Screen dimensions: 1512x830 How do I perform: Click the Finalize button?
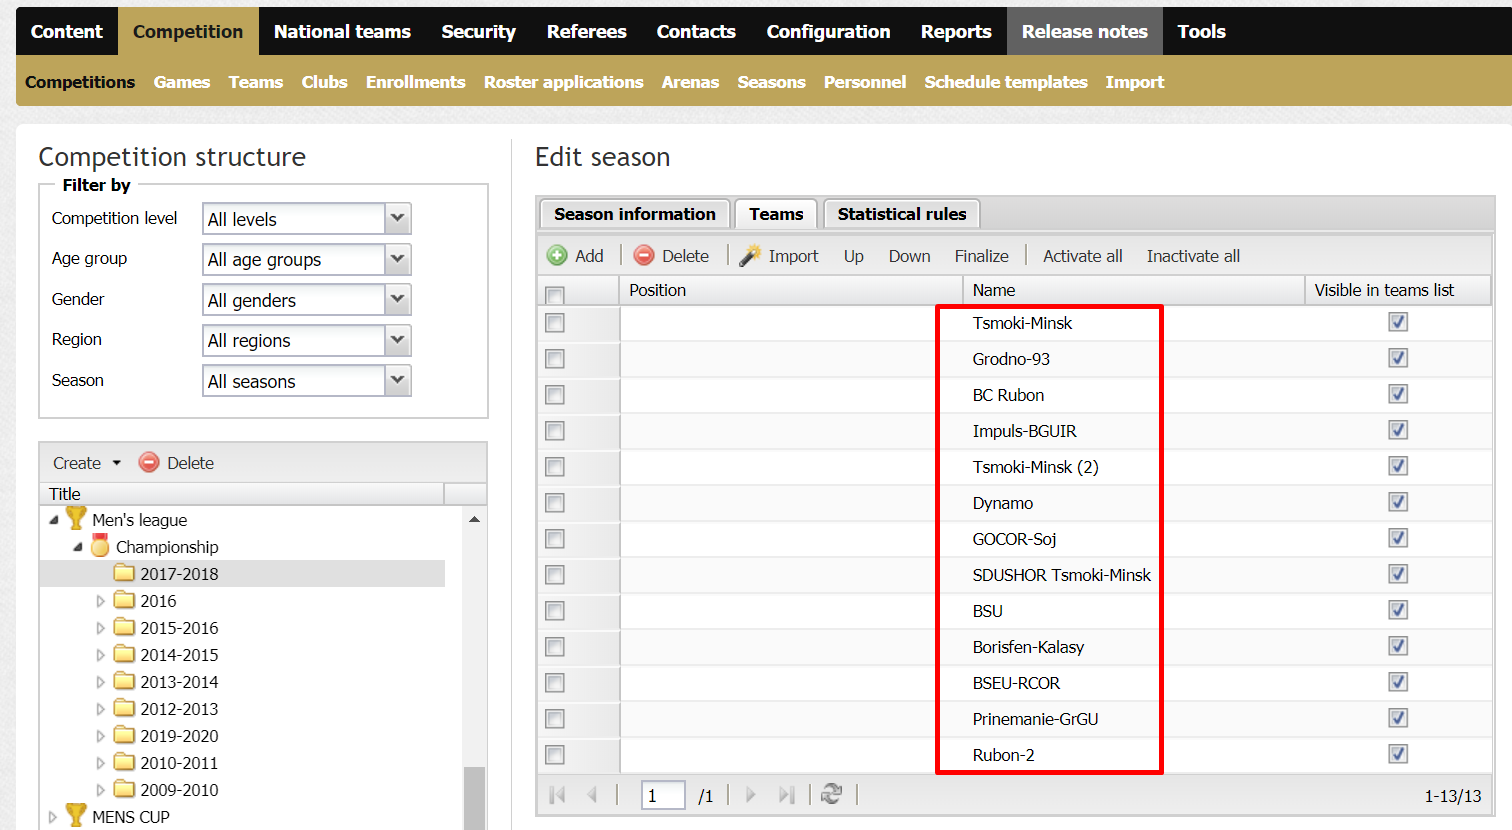click(982, 256)
